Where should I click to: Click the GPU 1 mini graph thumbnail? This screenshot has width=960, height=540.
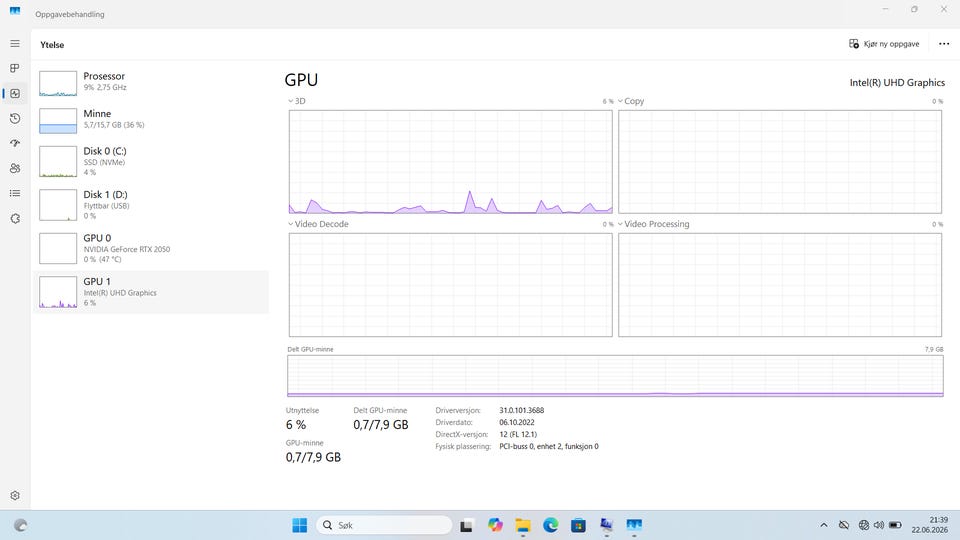[x=58, y=291]
